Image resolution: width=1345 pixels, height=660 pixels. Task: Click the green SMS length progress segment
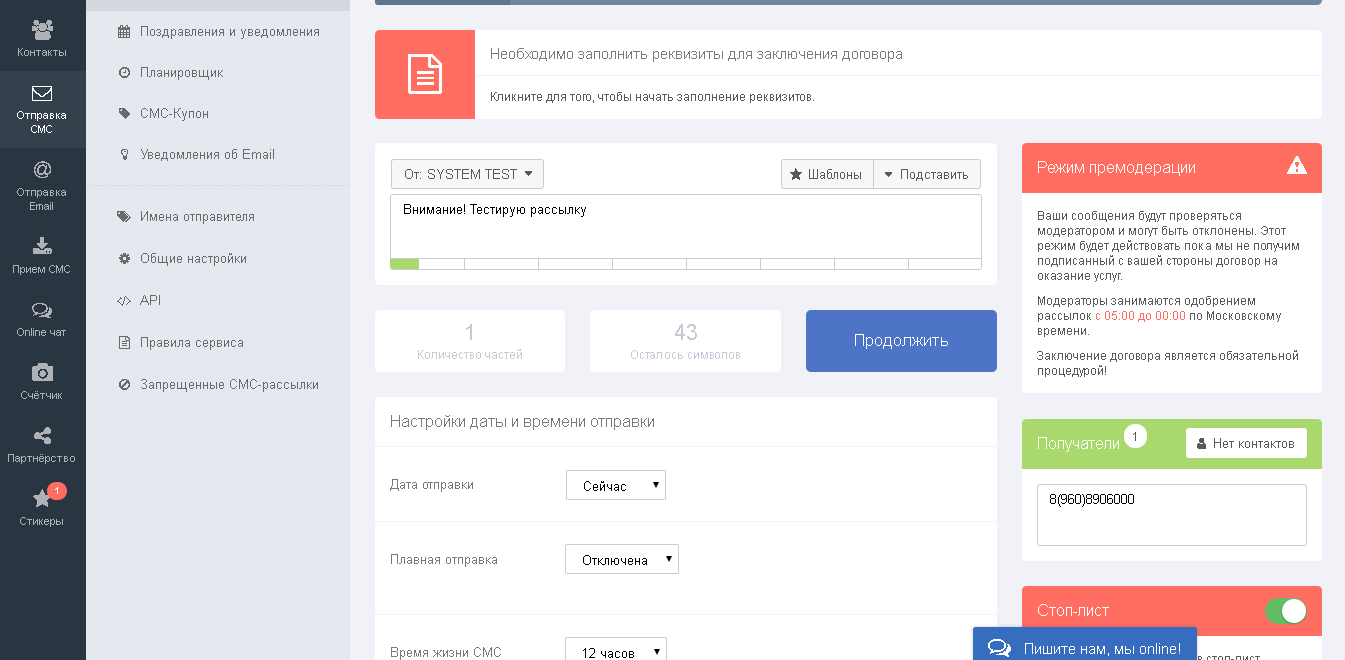click(x=404, y=263)
